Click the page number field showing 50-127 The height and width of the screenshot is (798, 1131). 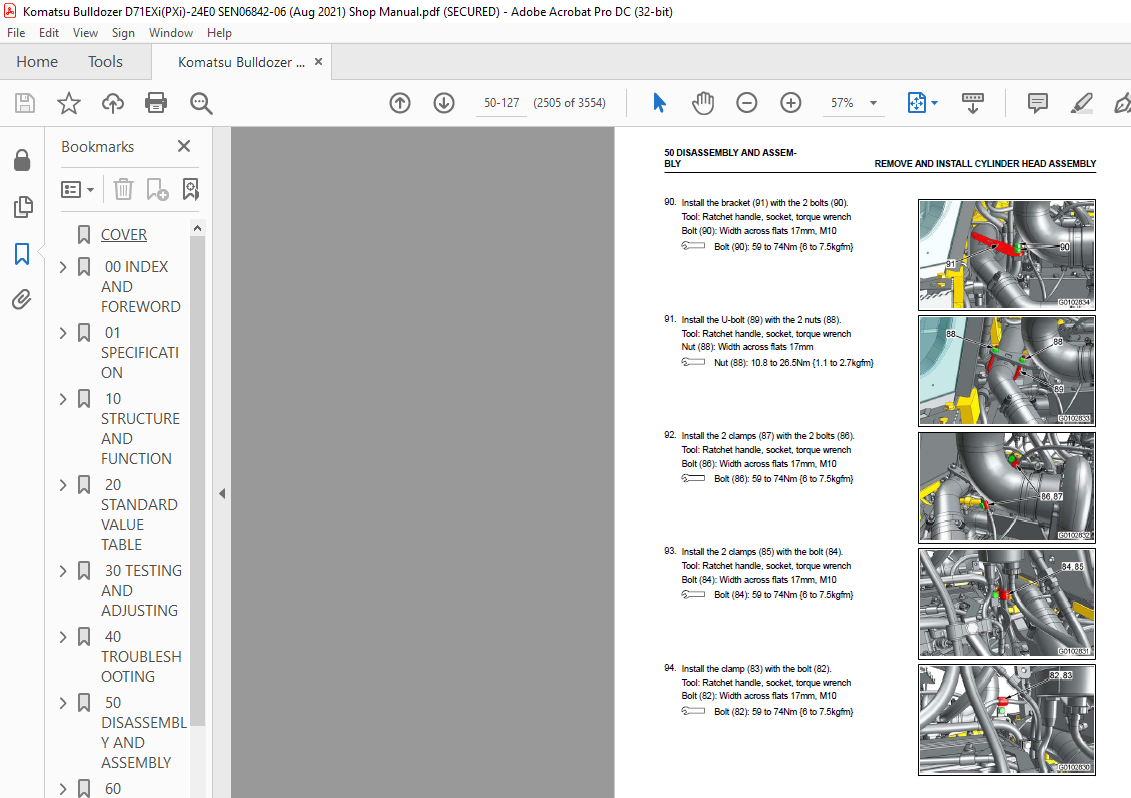[501, 103]
